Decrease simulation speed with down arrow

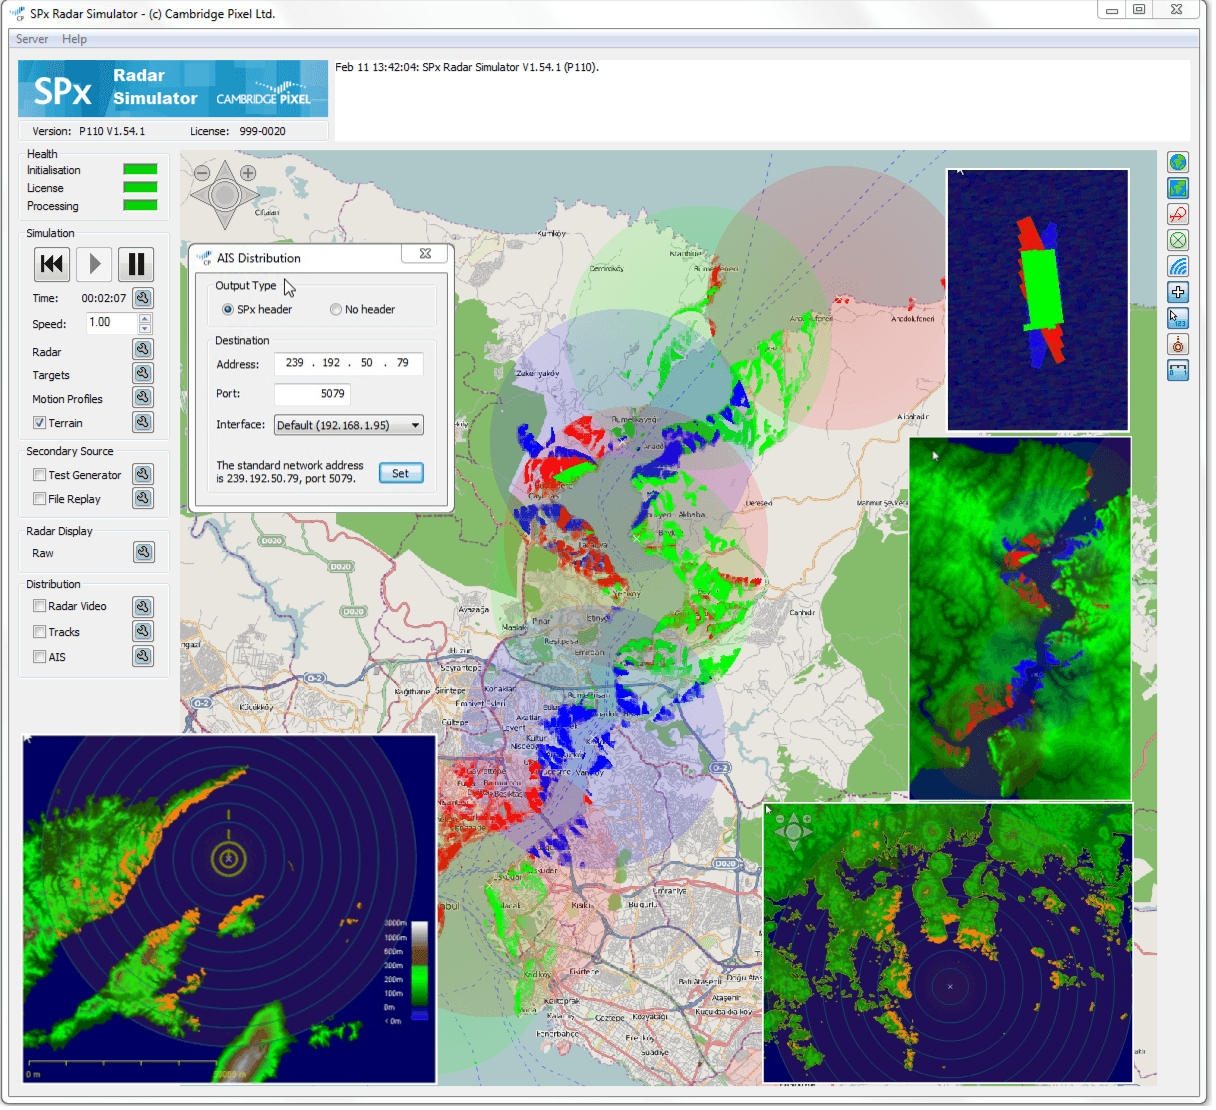(145, 329)
